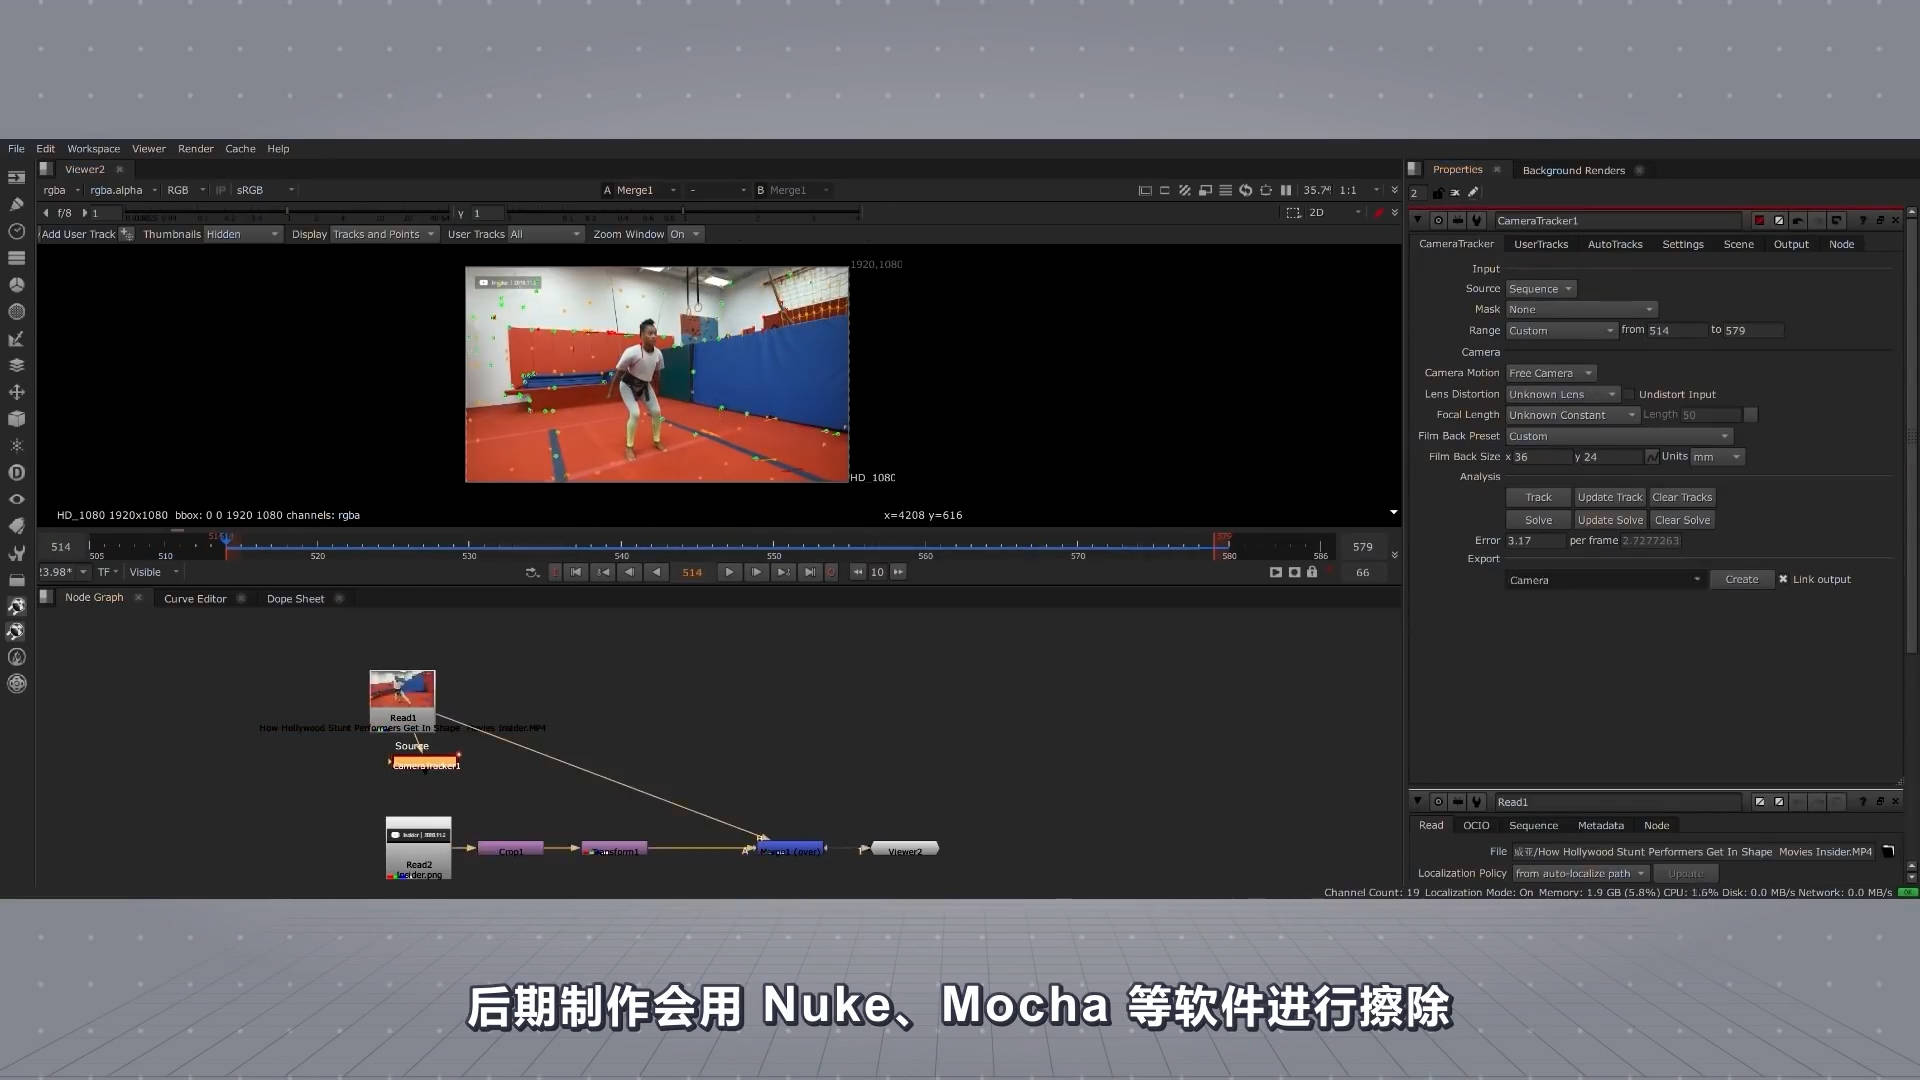The width and height of the screenshot is (1920, 1080).
Task: Open the Render menu
Action: (x=195, y=149)
